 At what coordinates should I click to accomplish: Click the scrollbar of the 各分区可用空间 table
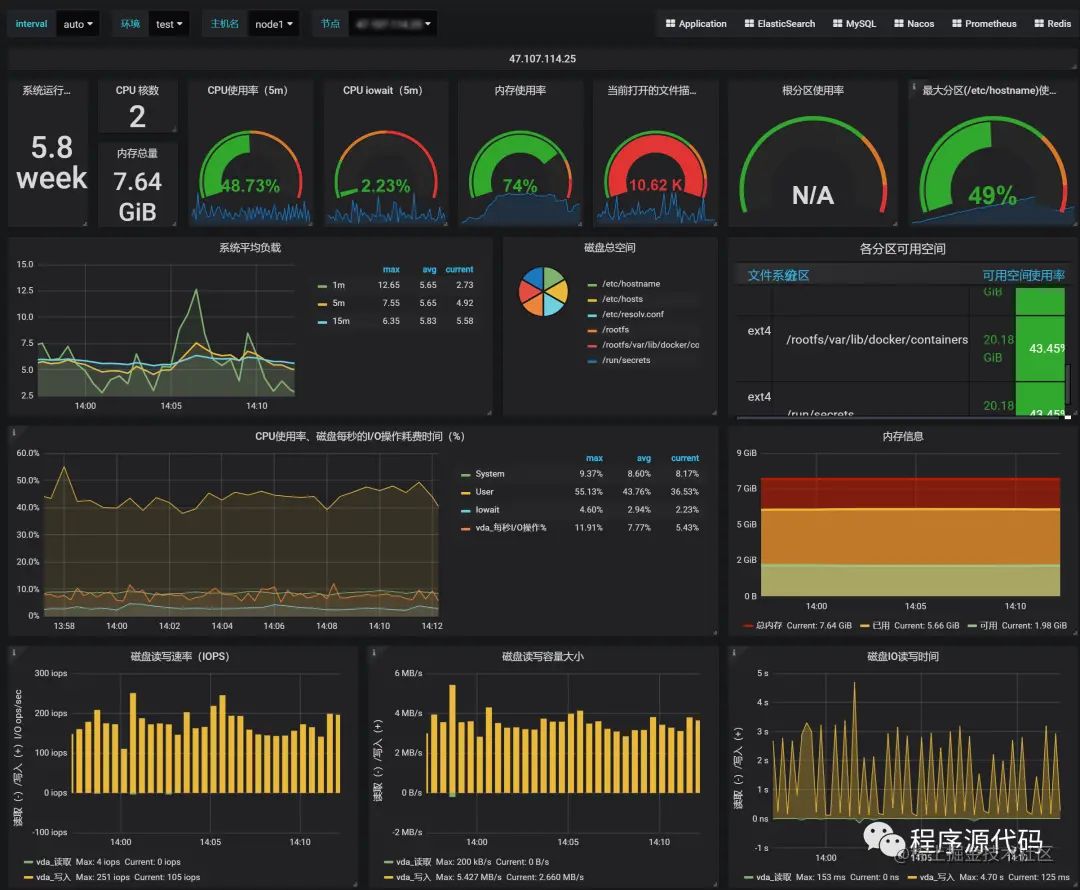pyautogui.click(x=1068, y=384)
